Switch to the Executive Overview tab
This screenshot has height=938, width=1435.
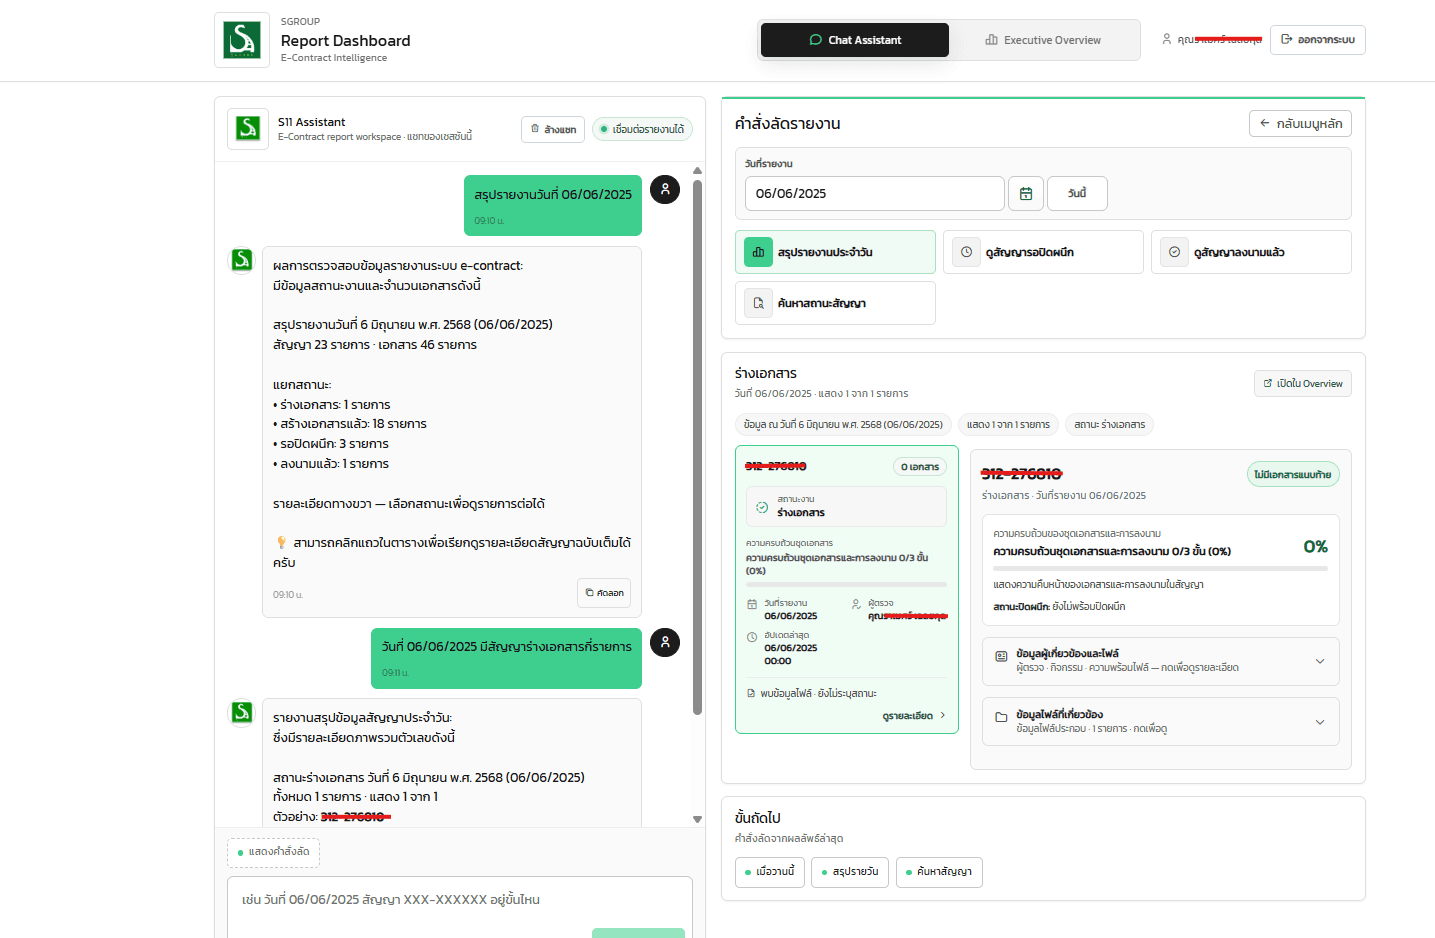click(x=1043, y=40)
